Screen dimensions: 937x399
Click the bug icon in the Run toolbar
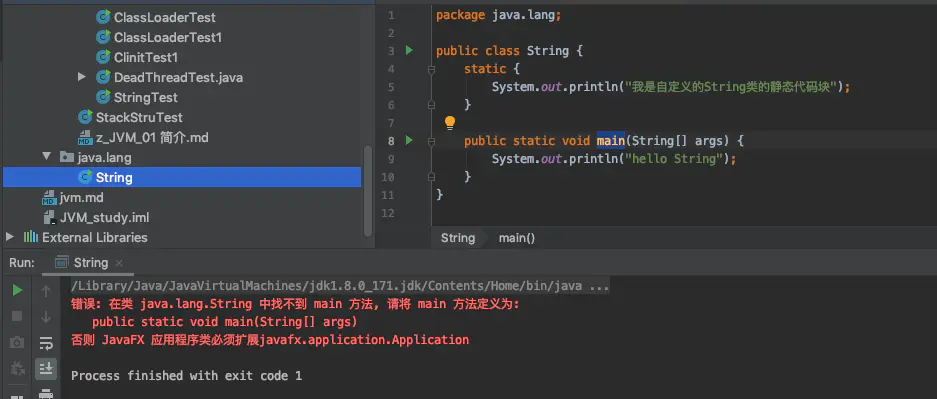point(17,369)
